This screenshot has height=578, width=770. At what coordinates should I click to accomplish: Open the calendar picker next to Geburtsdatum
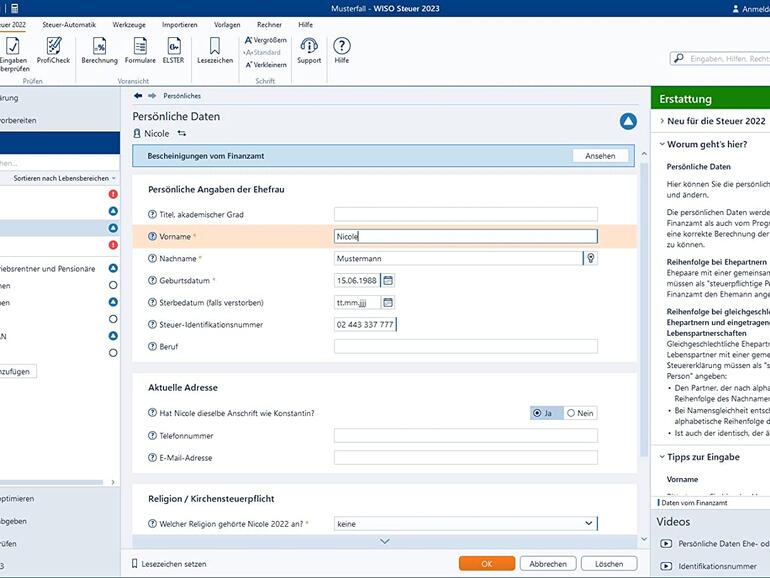pos(388,281)
